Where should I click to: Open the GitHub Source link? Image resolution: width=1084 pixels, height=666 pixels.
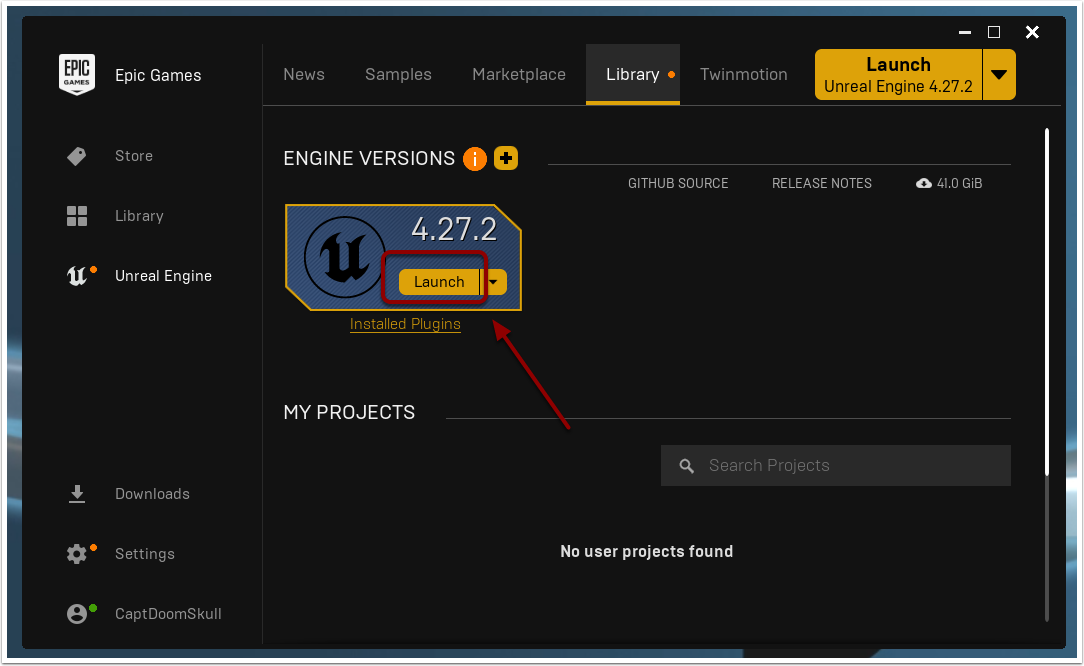click(x=678, y=183)
